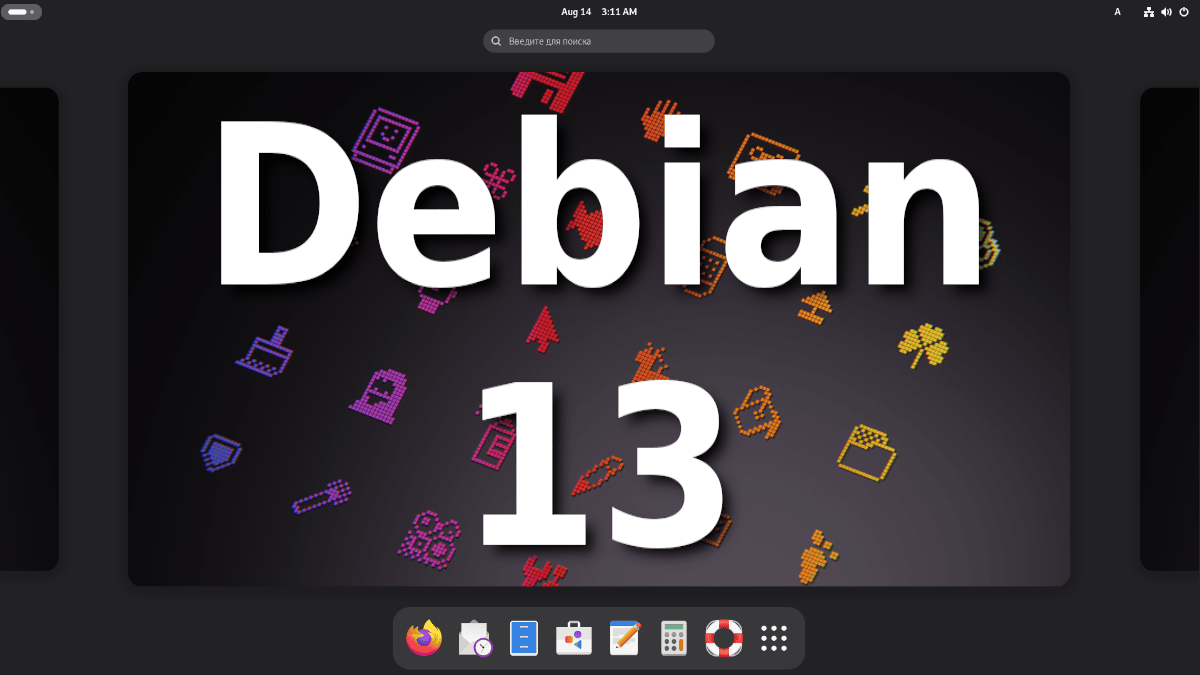This screenshot has width=1200, height=675.
Task: Open the Help lifebuoy app
Action: (724, 638)
